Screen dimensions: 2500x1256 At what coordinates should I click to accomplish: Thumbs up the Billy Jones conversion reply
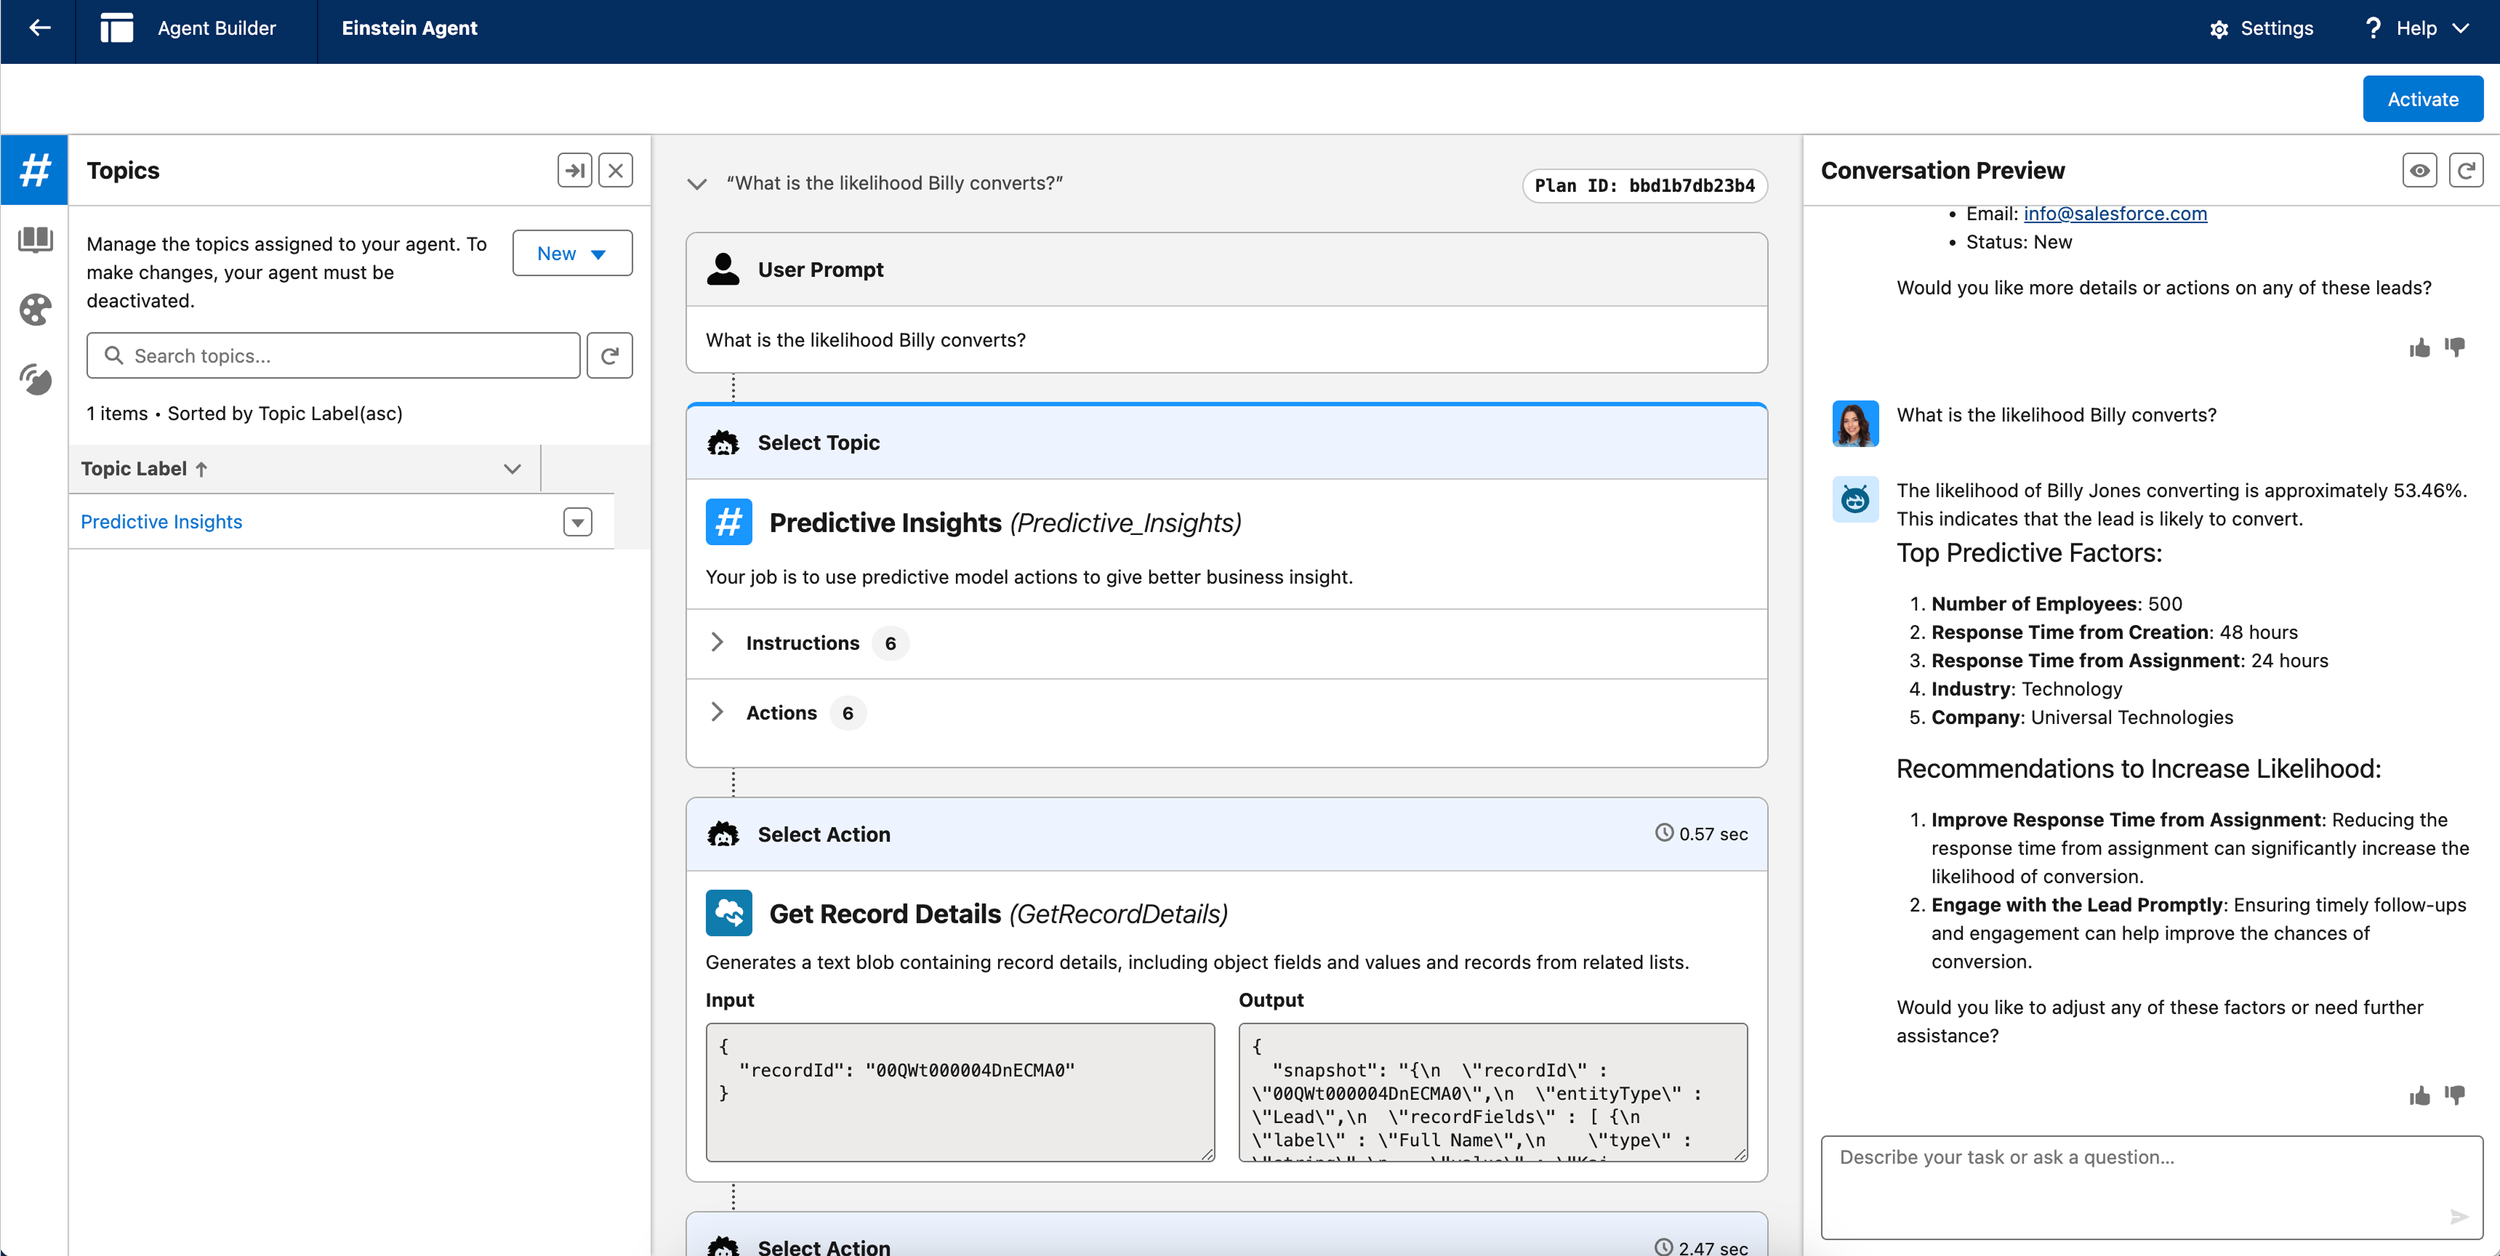pos(2419,1096)
